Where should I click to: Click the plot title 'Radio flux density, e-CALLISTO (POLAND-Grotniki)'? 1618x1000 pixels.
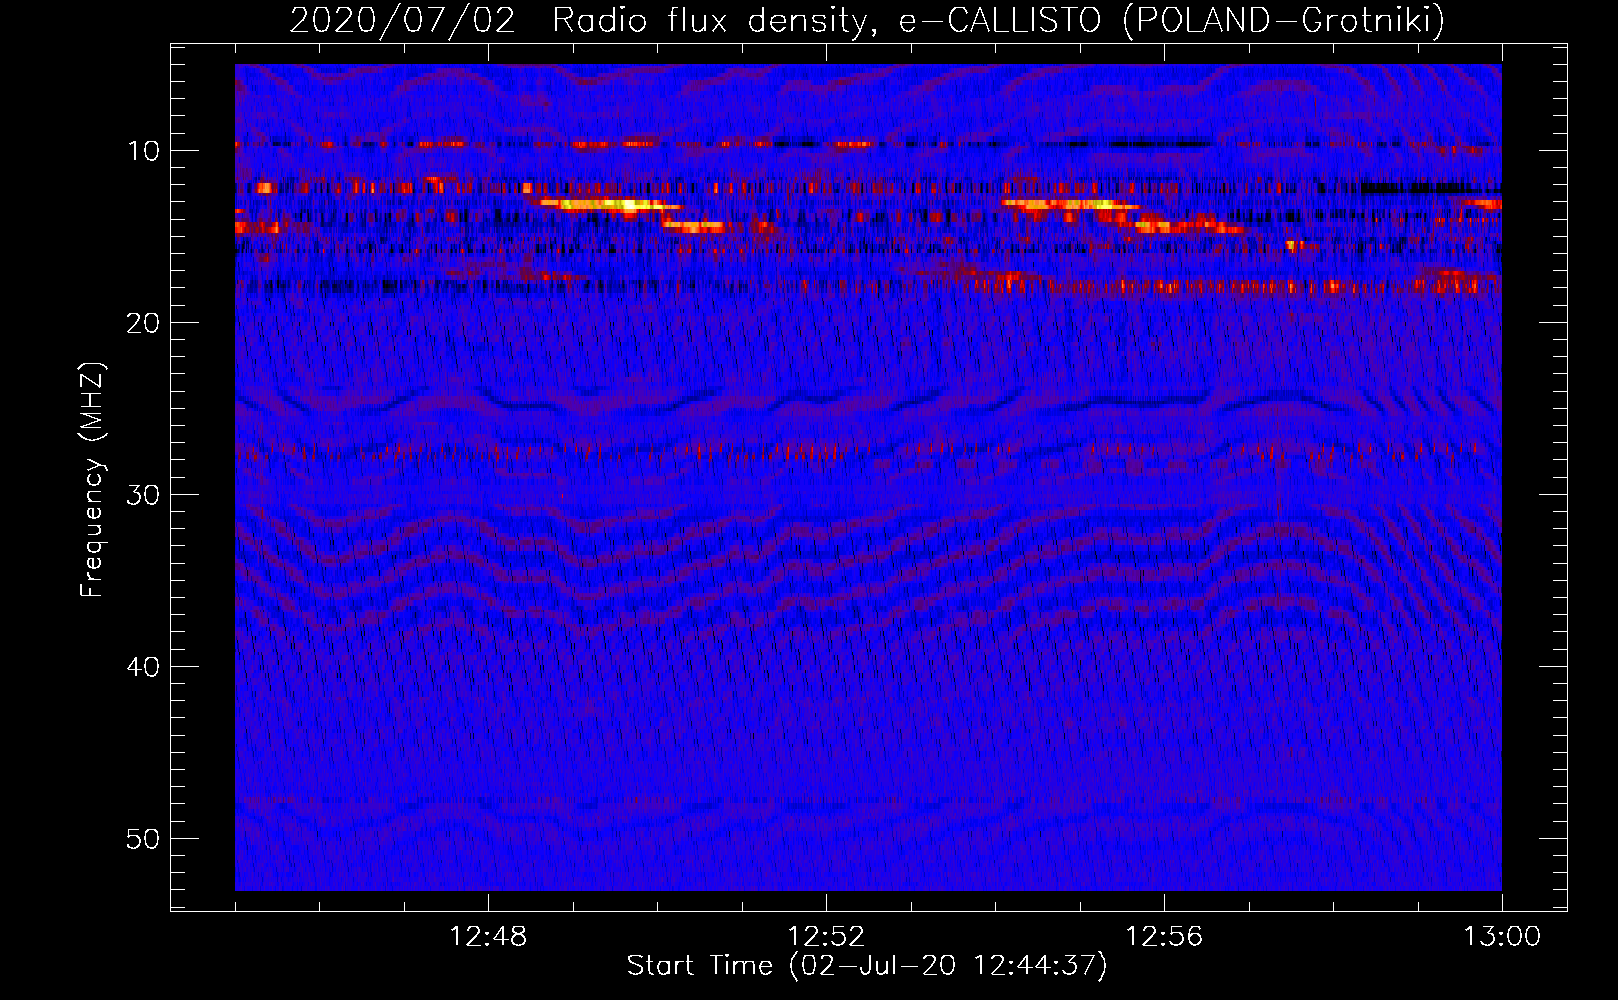(998, 21)
